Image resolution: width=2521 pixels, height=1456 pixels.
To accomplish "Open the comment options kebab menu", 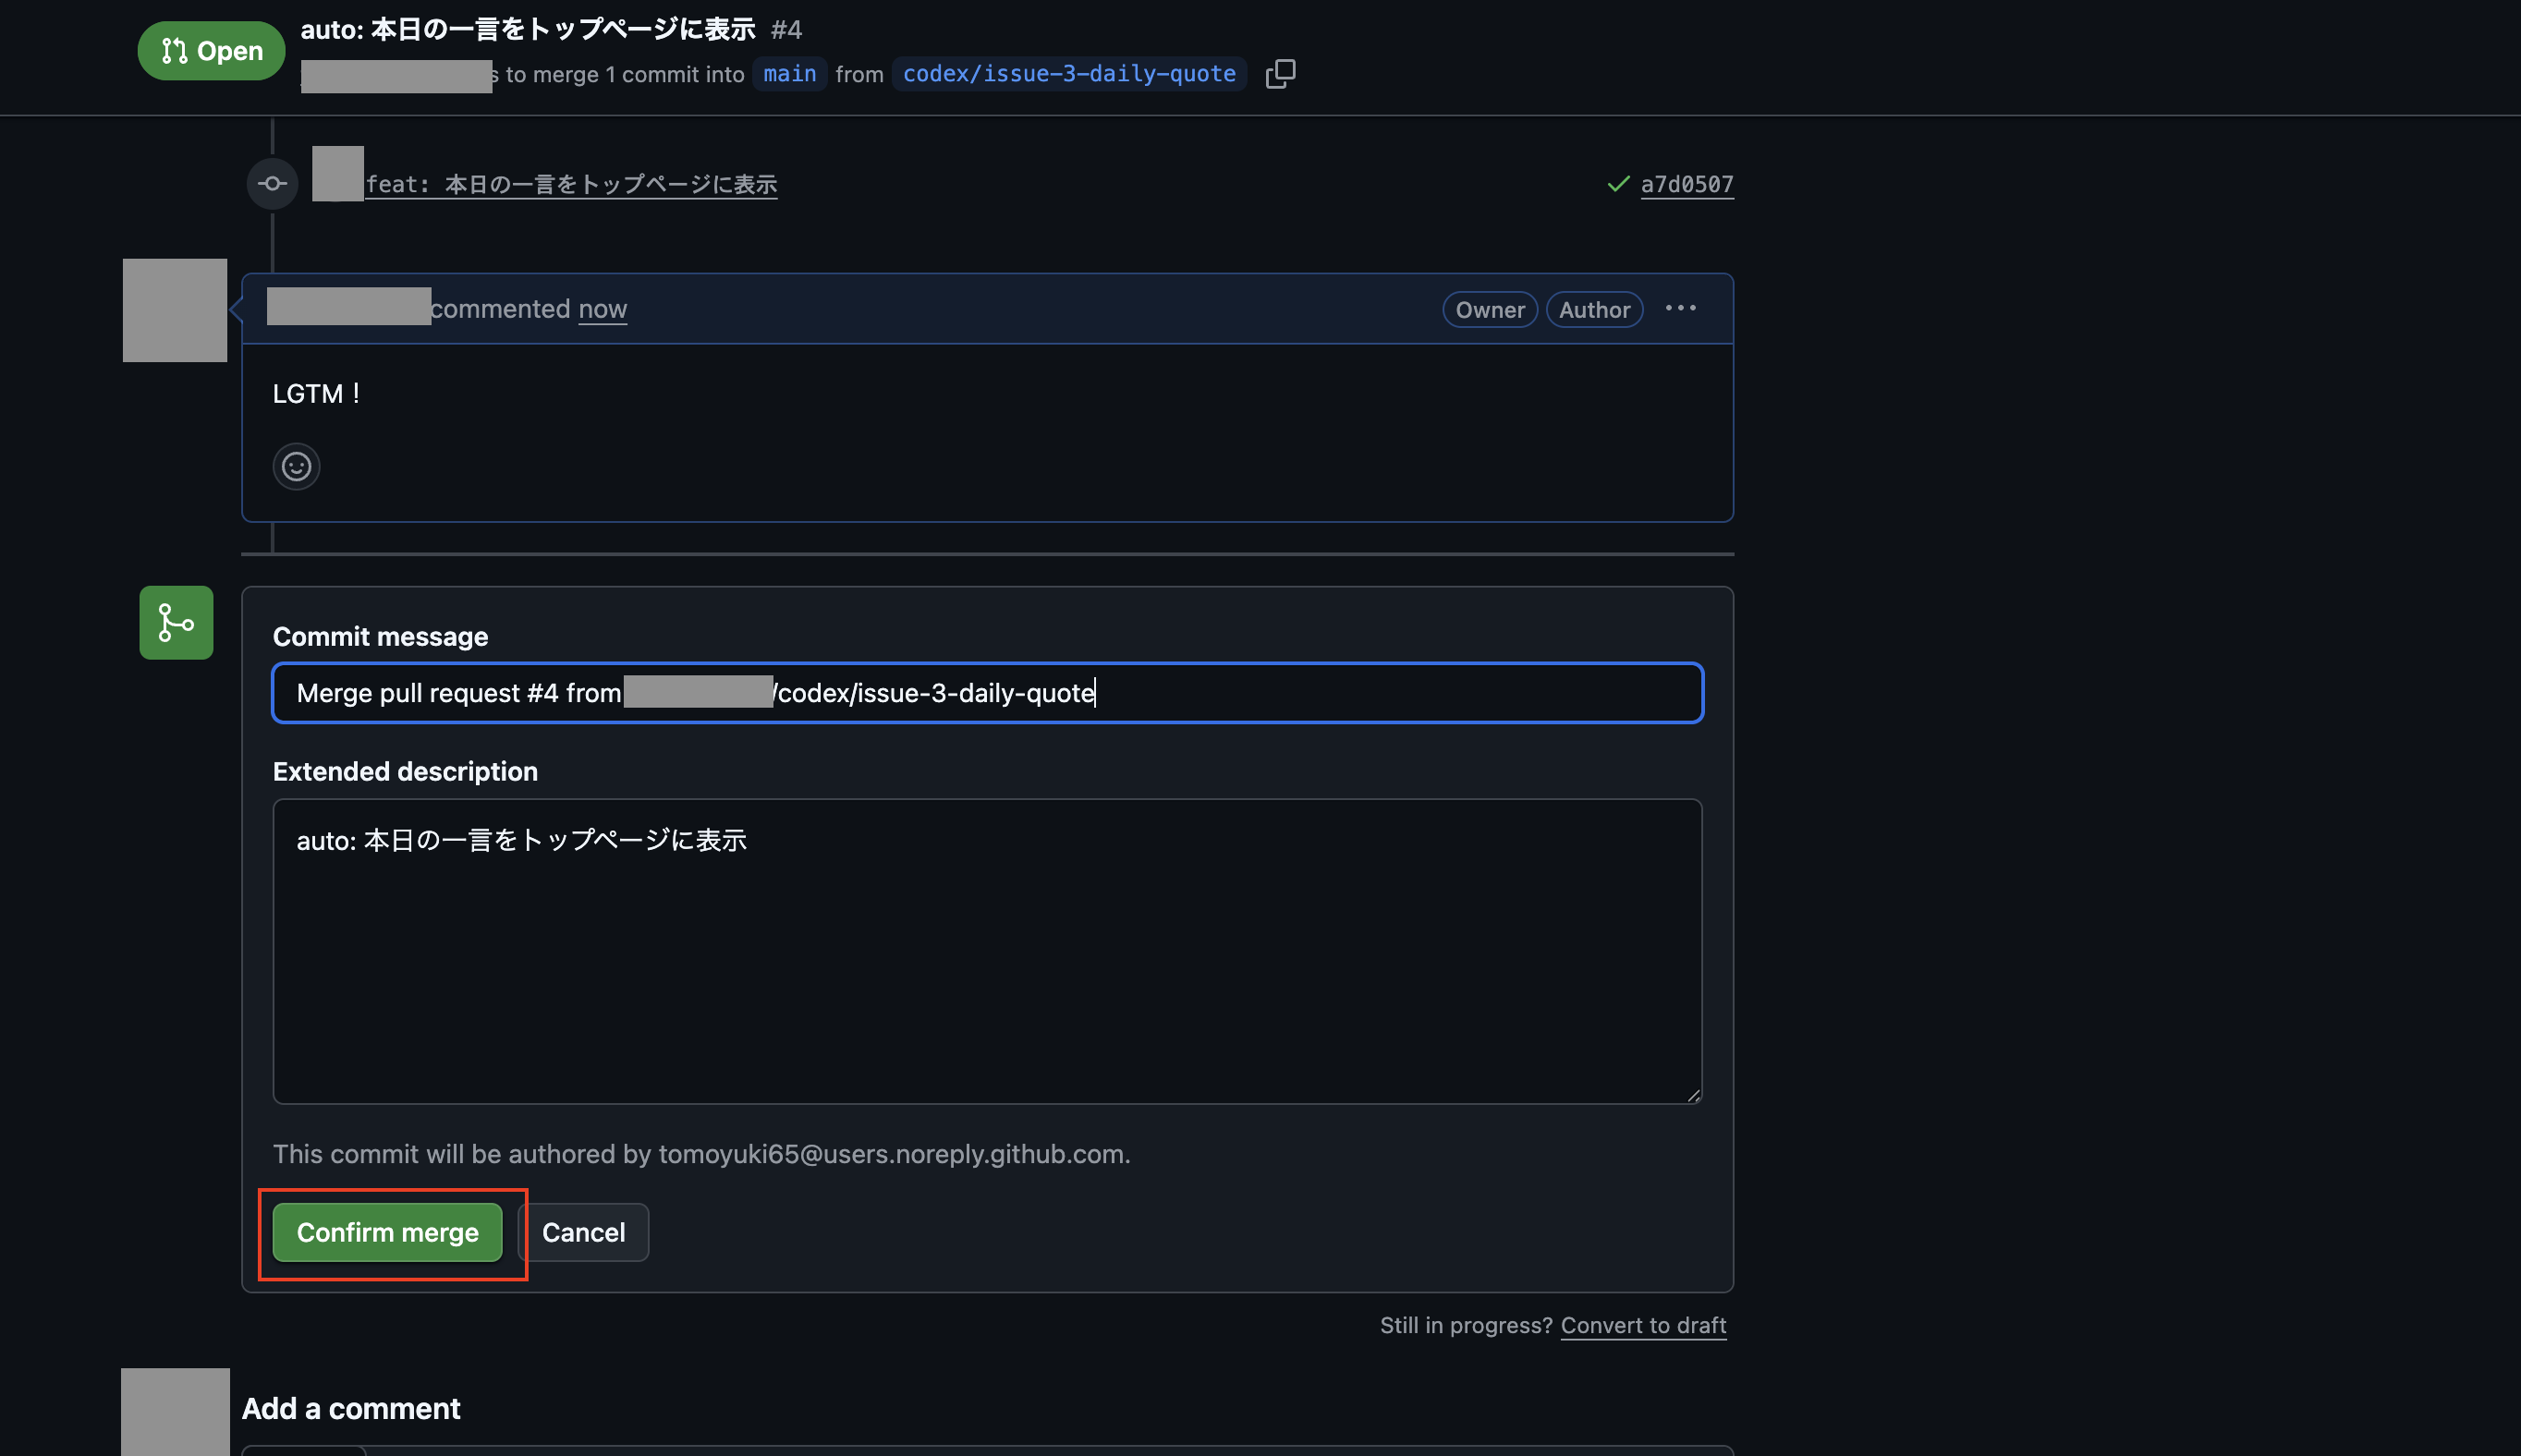I will pyautogui.click(x=1680, y=308).
